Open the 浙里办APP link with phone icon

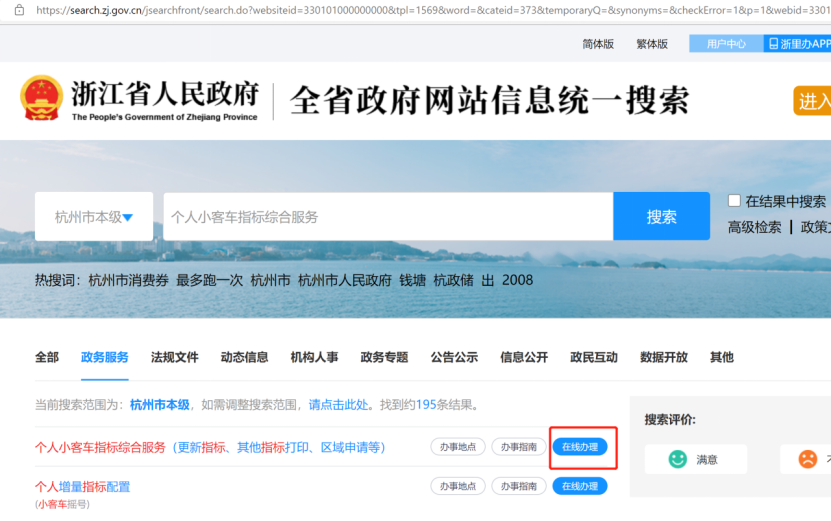[x=798, y=44]
